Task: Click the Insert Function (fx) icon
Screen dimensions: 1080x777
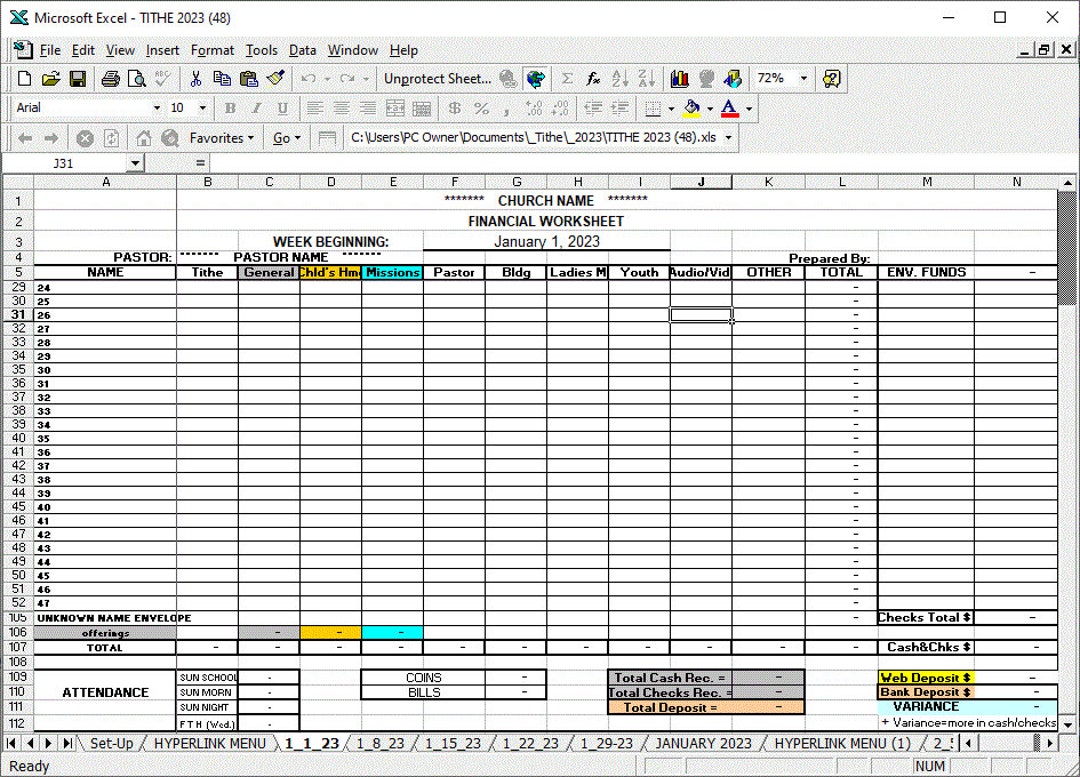Action: click(592, 80)
